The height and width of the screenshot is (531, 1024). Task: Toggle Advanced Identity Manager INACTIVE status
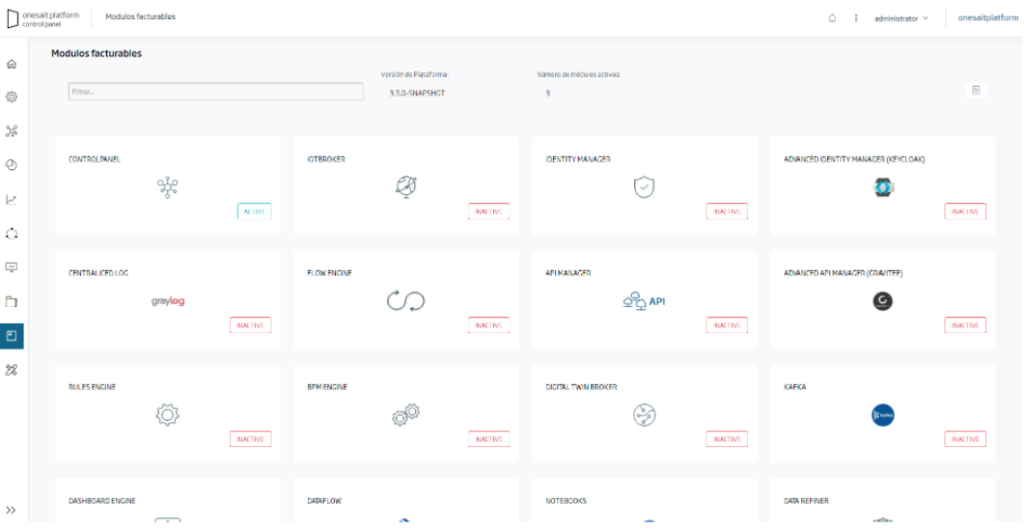click(x=965, y=212)
